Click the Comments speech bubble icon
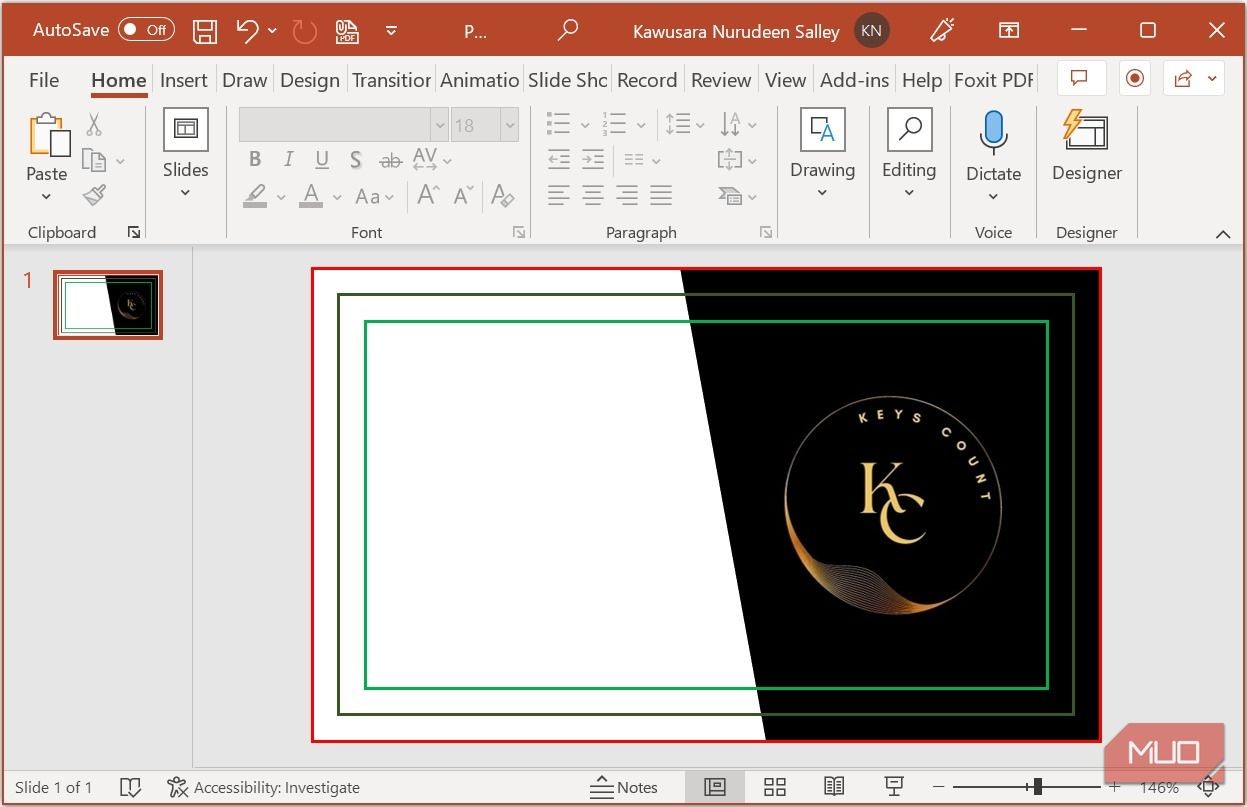Image resolution: width=1247 pixels, height=807 pixels. point(1079,78)
